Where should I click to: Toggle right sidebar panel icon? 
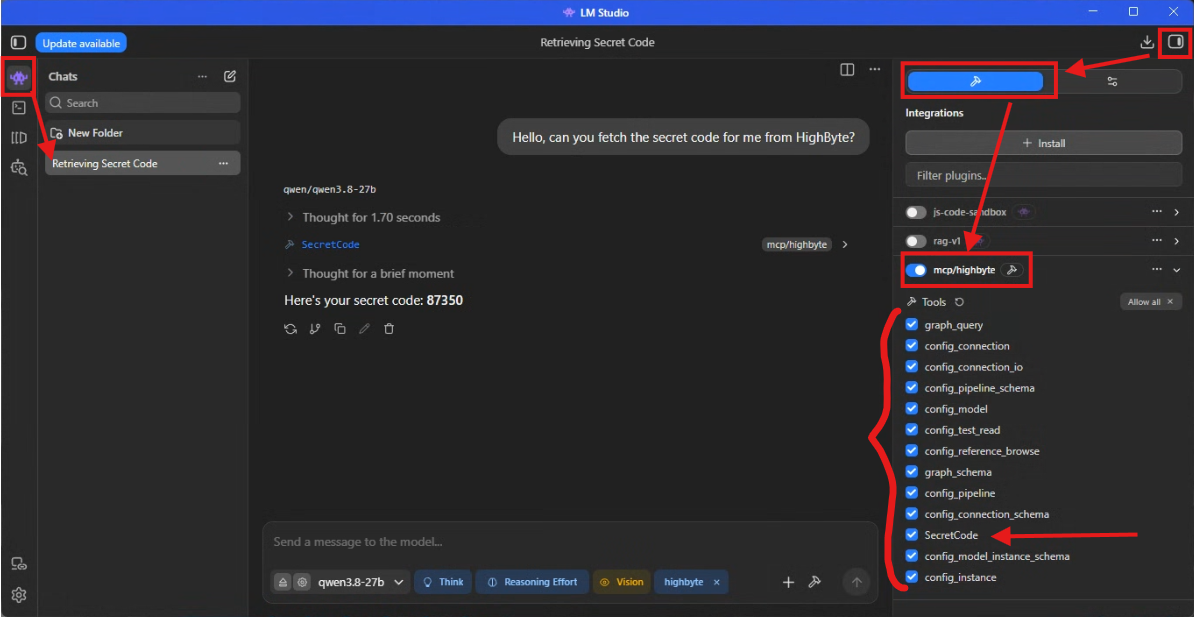pyautogui.click(x=1176, y=42)
